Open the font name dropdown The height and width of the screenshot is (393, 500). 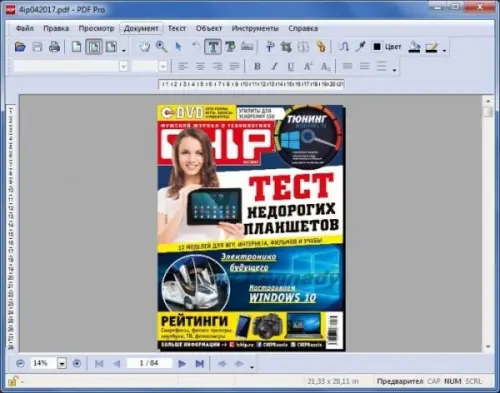[x=123, y=66]
